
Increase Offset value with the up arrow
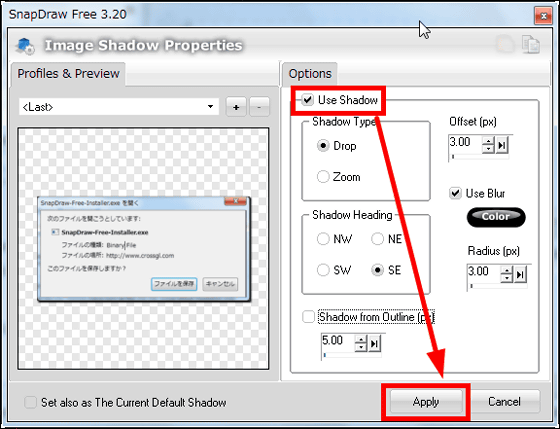click(488, 141)
